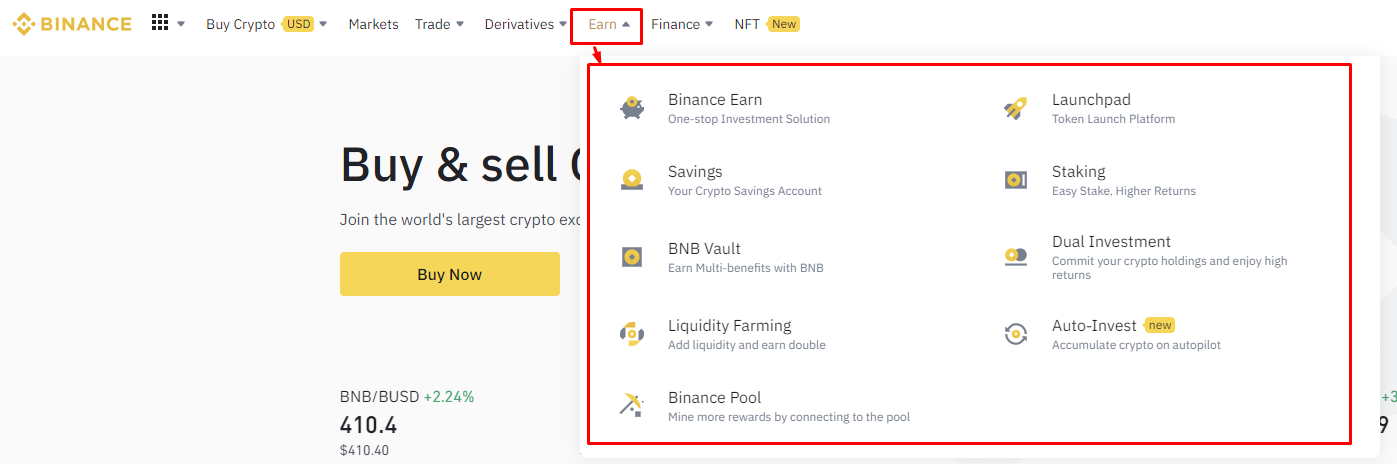Click the Liquidity Farming icon
This screenshot has width=1397, height=464.
pyautogui.click(x=631, y=334)
